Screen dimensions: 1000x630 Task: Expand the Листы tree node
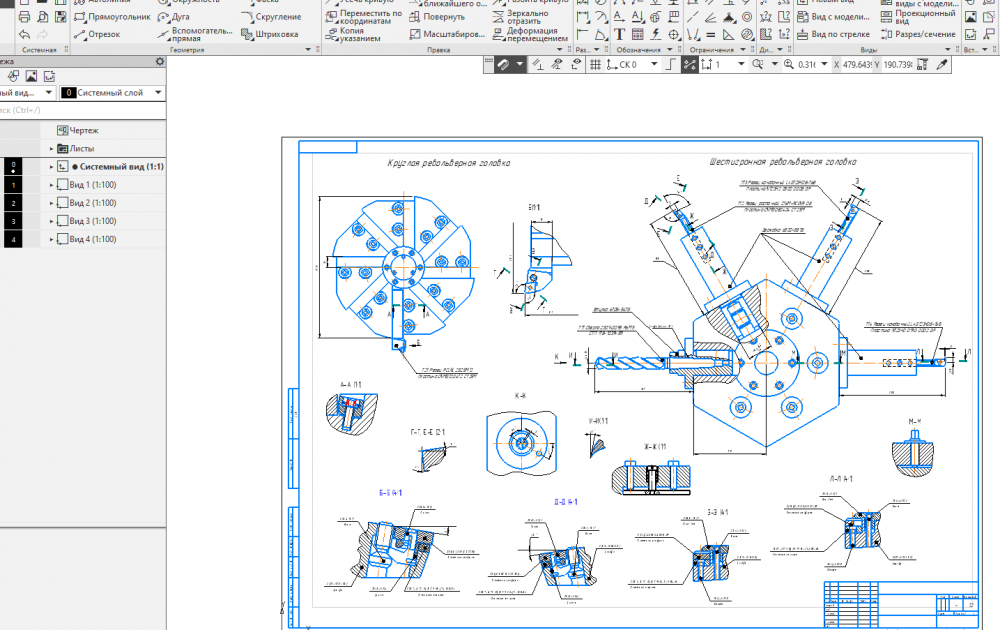click(x=51, y=149)
